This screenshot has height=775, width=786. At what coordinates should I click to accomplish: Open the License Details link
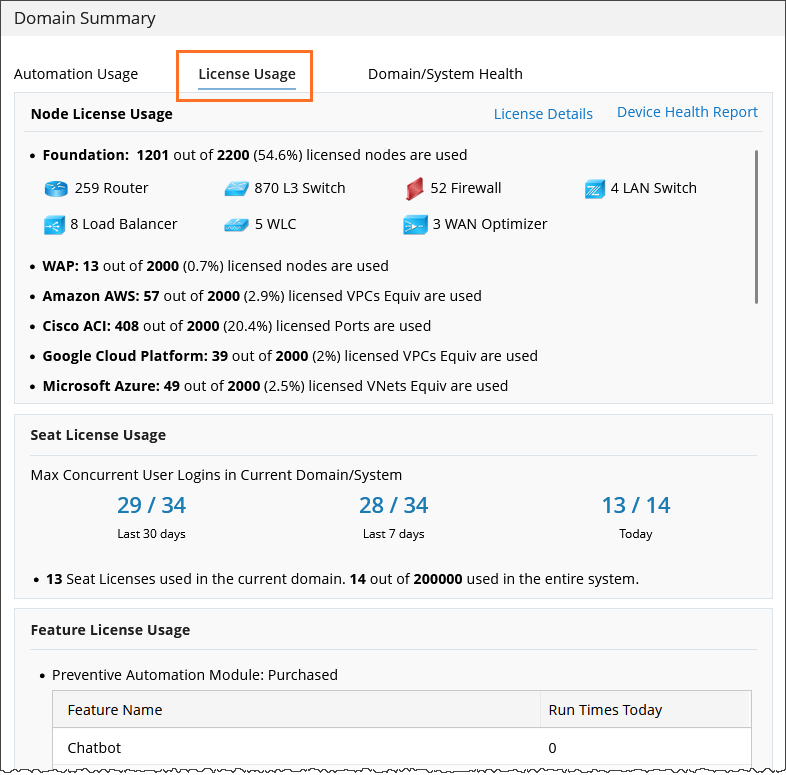tap(543, 114)
